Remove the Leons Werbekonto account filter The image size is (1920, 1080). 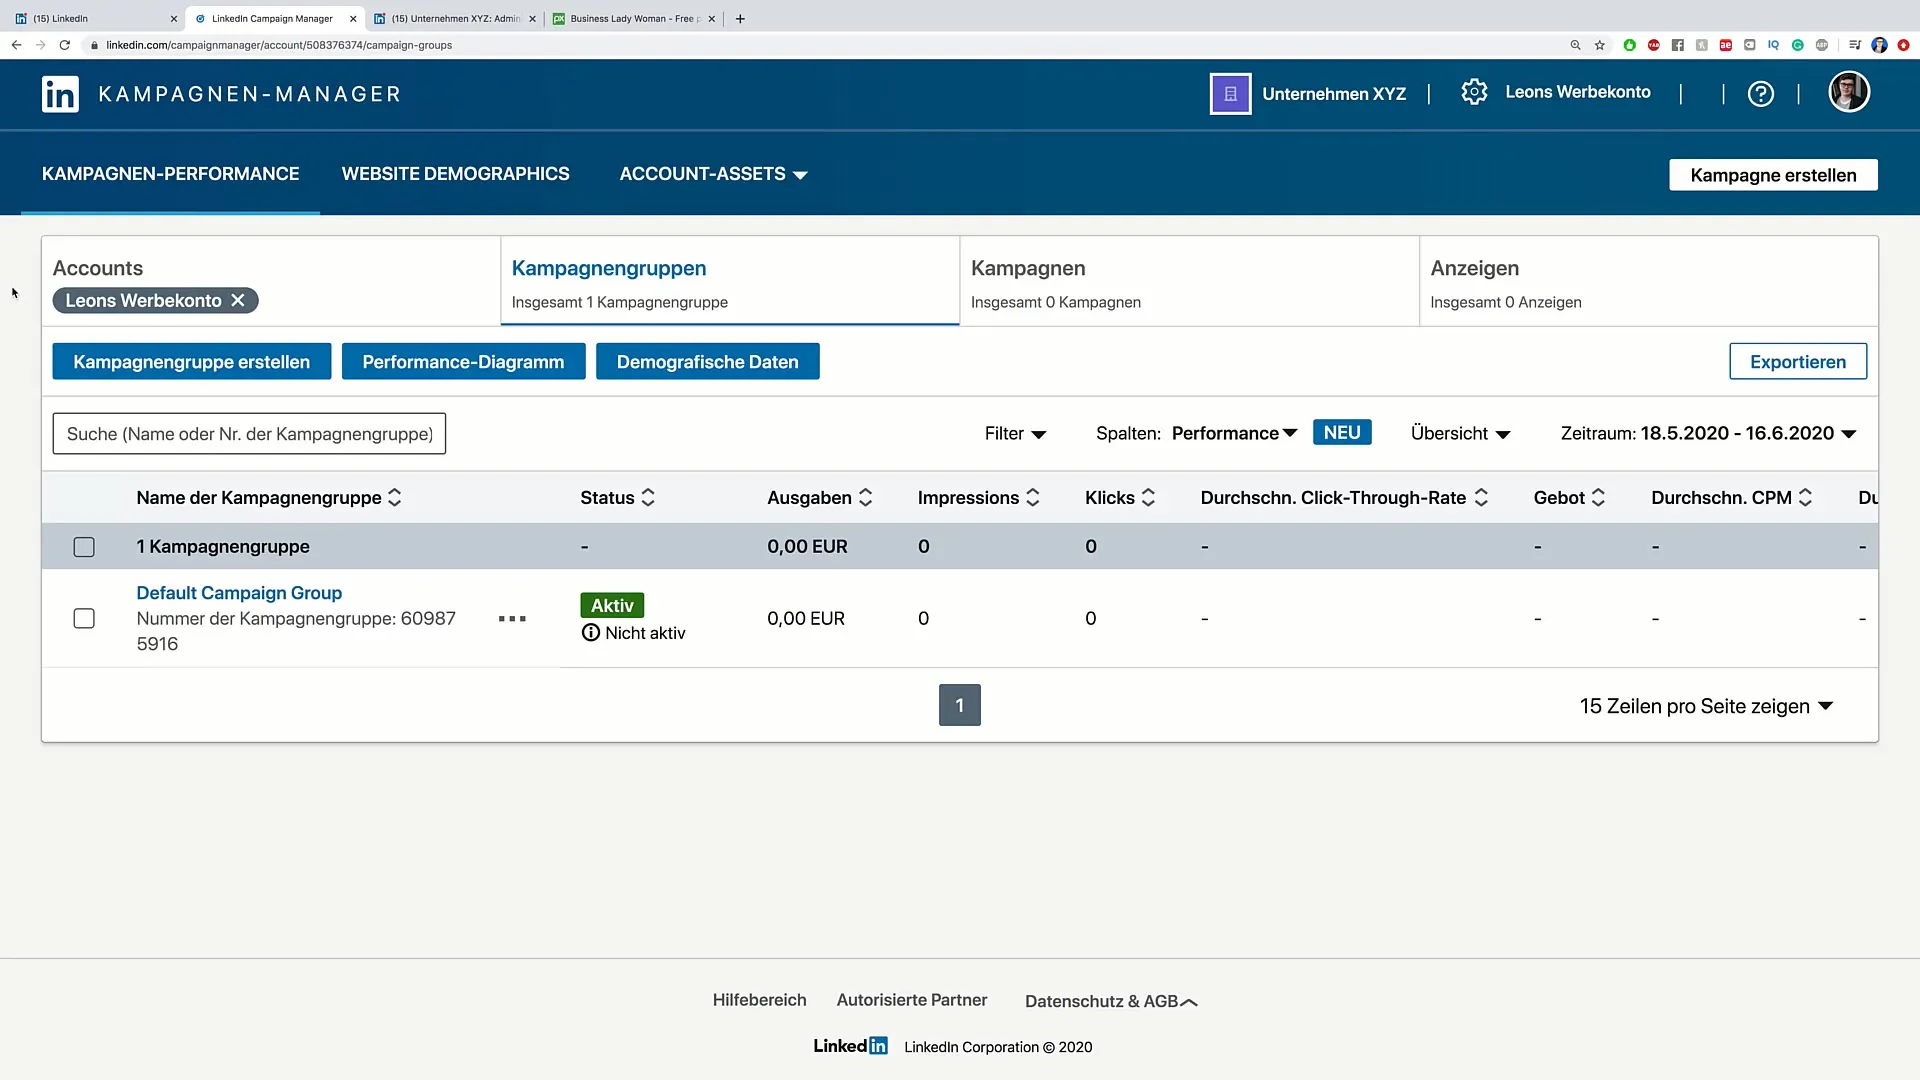pyautogui.click(x=238, y=300)
